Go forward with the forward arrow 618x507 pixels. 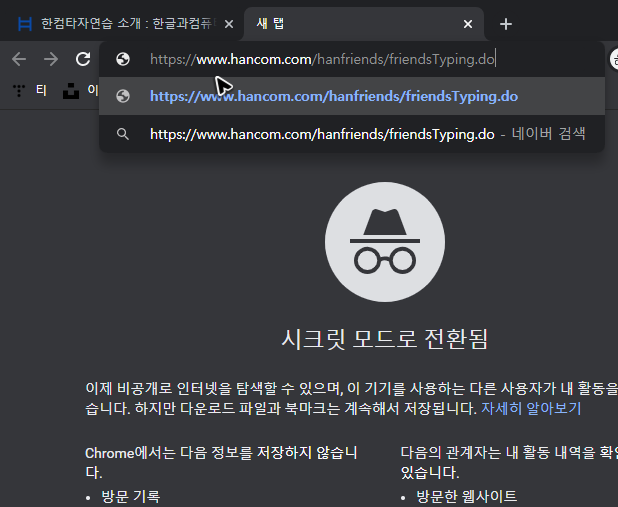click(51, 60)
